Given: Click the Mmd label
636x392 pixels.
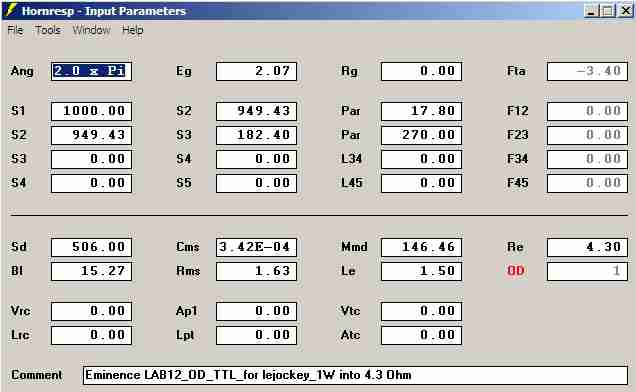Looking at the screenshot, I should point(354,247).
